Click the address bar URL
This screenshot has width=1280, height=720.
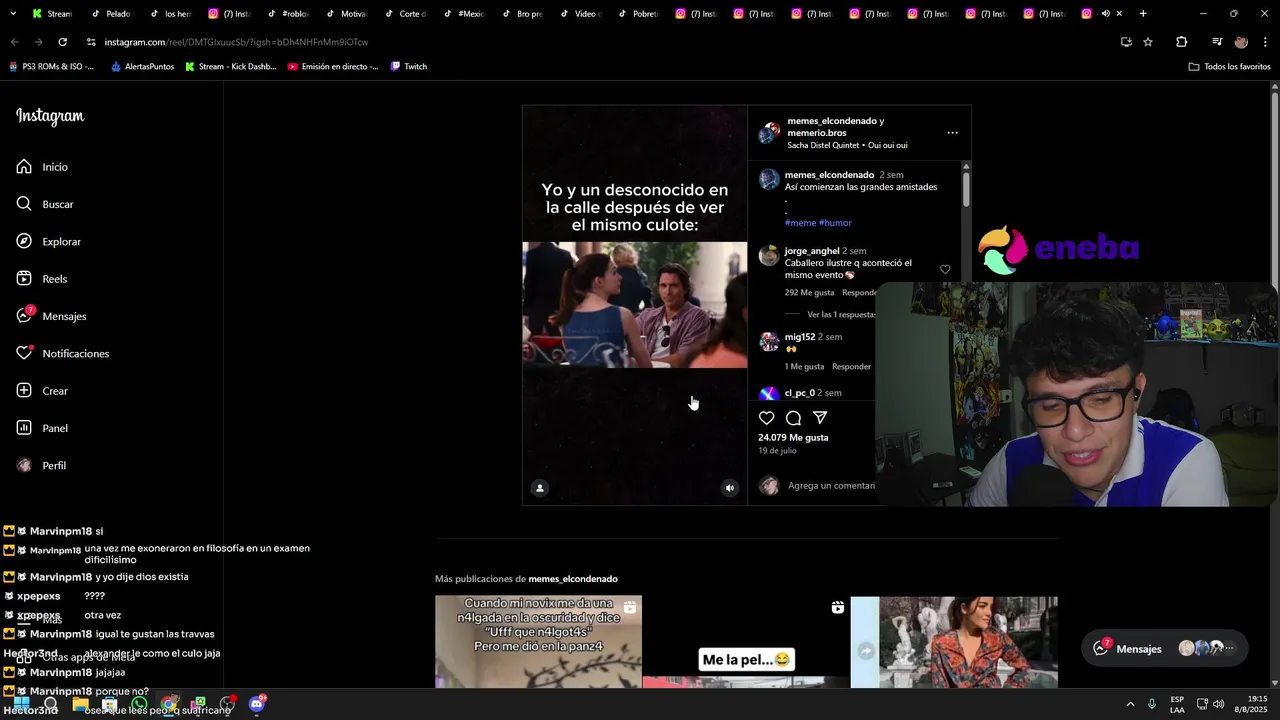(x=236, y=42)
